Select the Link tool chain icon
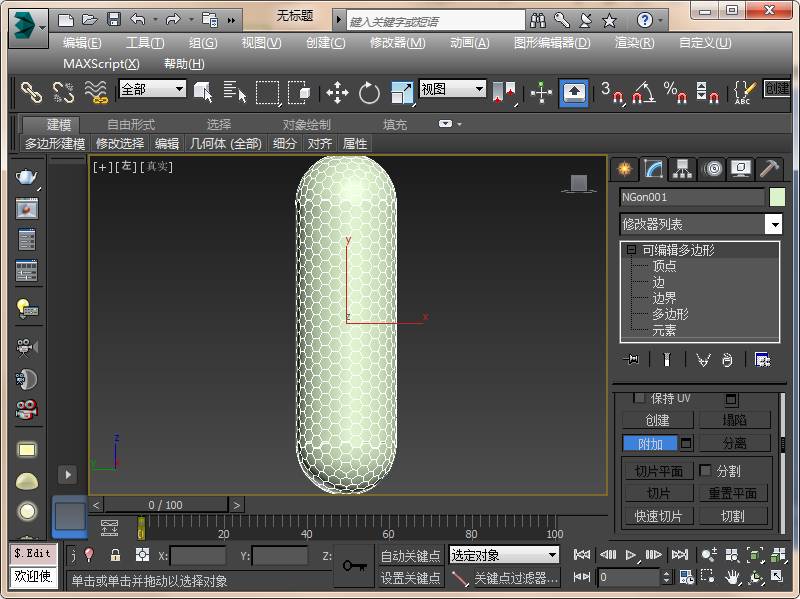The height and width of the screenshot is (599, 800). click(x=31, y=92)
